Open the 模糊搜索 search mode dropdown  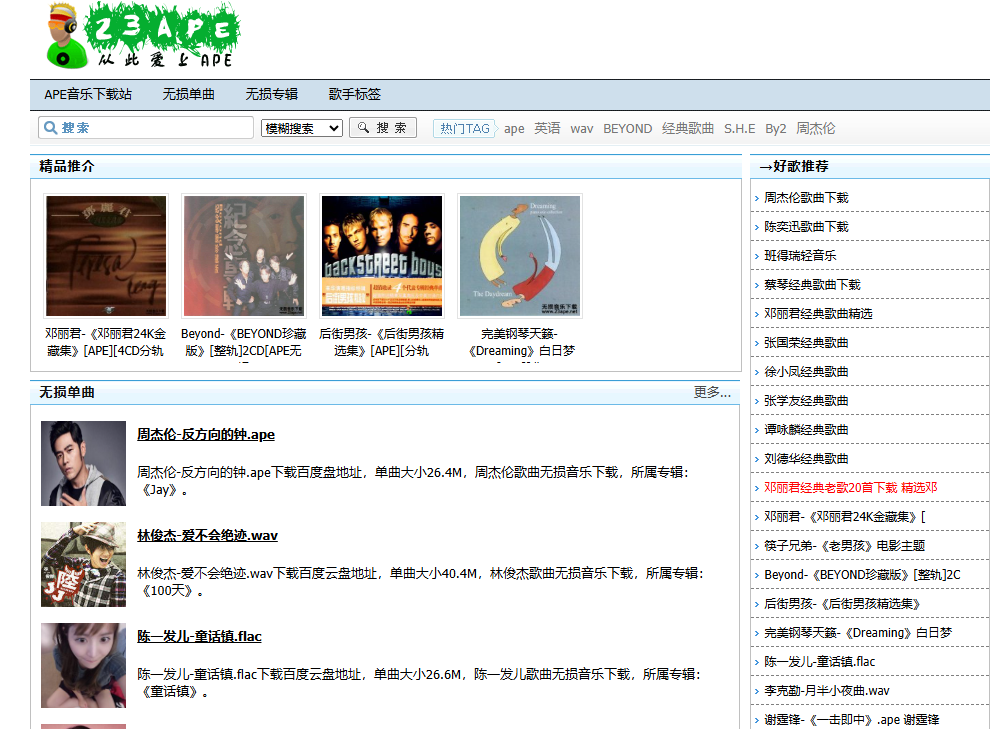301,128
